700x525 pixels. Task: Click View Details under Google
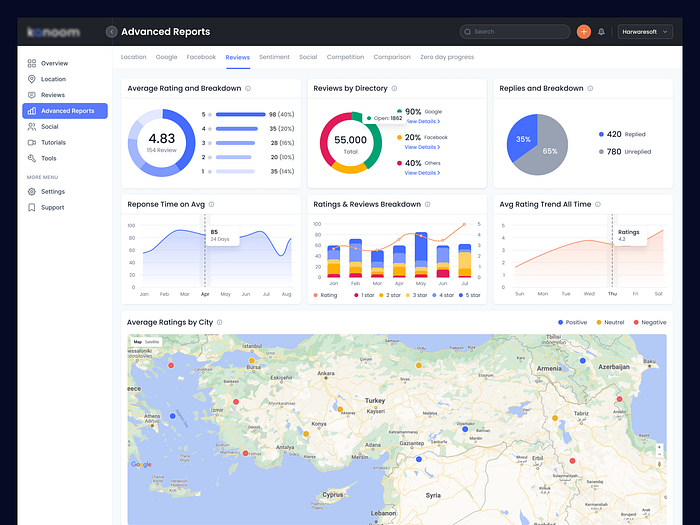click(421, 120)
